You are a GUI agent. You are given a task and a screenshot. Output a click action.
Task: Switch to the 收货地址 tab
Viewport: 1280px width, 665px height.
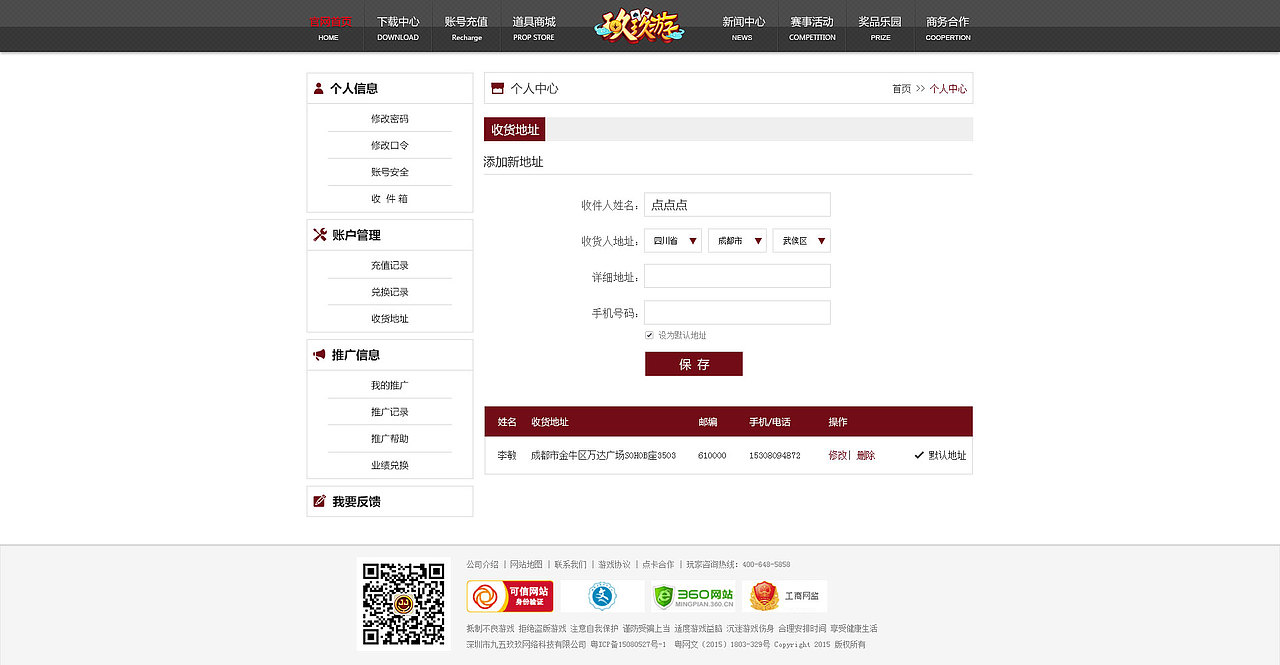coord(514,129)
